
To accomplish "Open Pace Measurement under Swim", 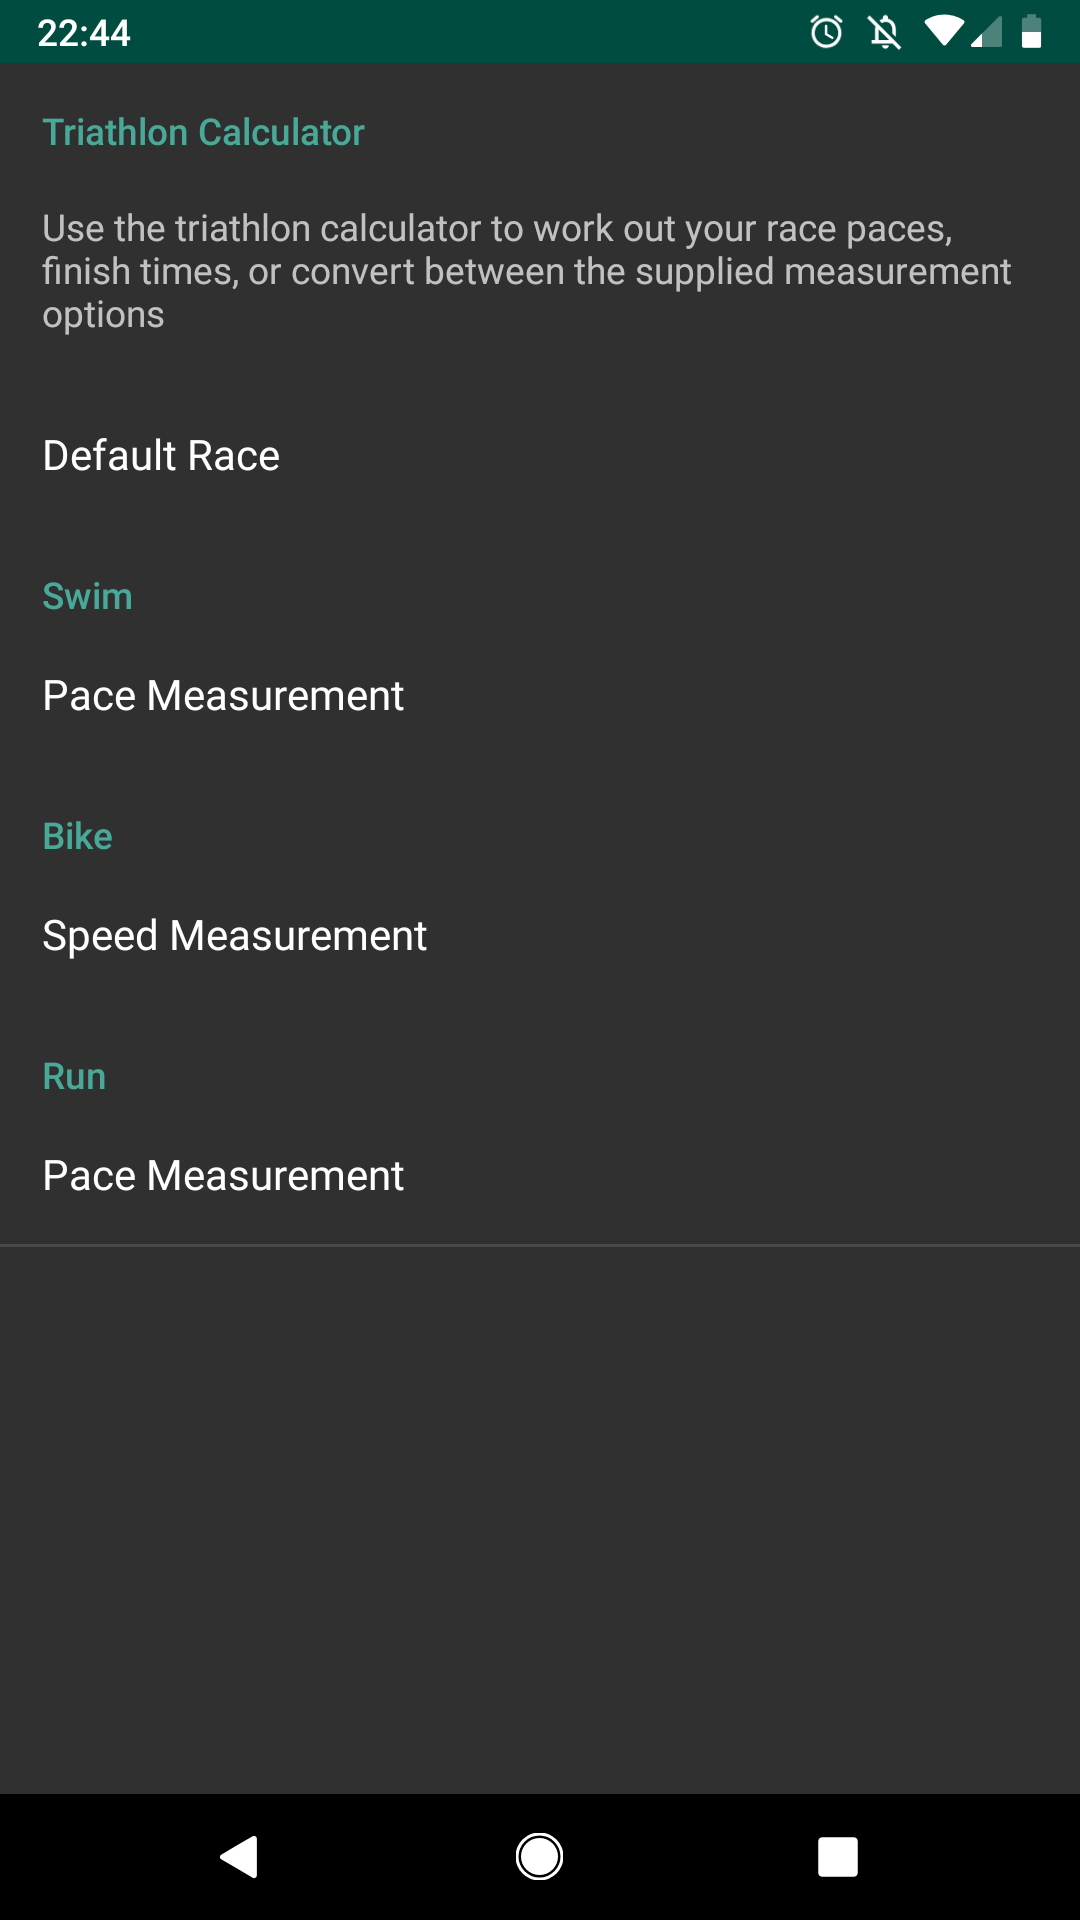I will (540, 696).
